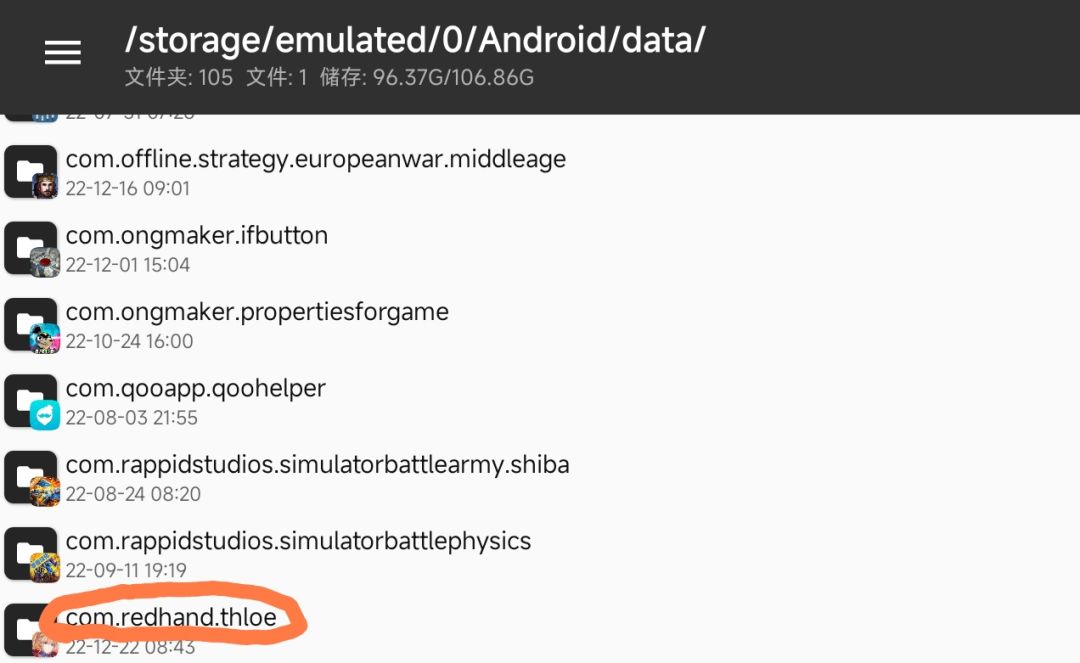
Task: Click the com.qooapp.qoohelper folder icon
Action: (x=30, y=401)
